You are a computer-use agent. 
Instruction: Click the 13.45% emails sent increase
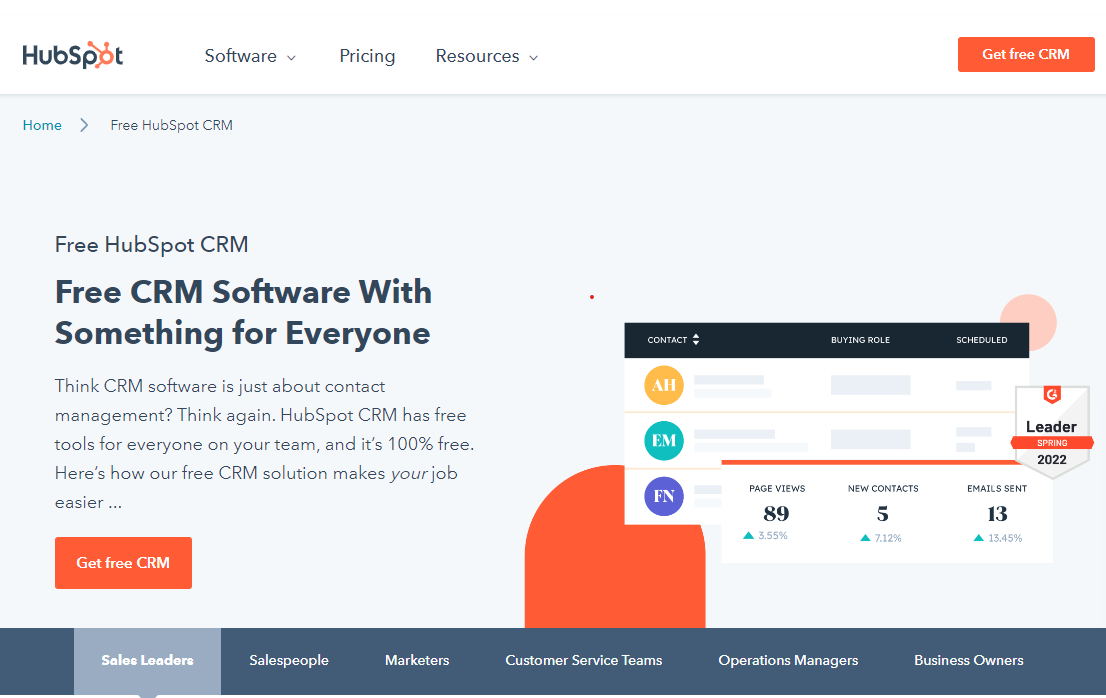(x=997, y=538)
